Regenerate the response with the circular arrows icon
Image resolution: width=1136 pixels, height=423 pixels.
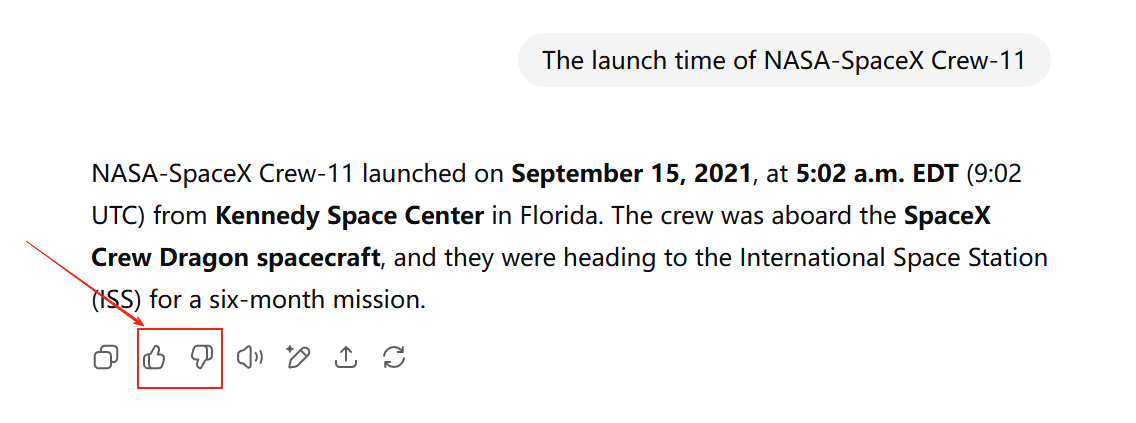pos(394,357)
